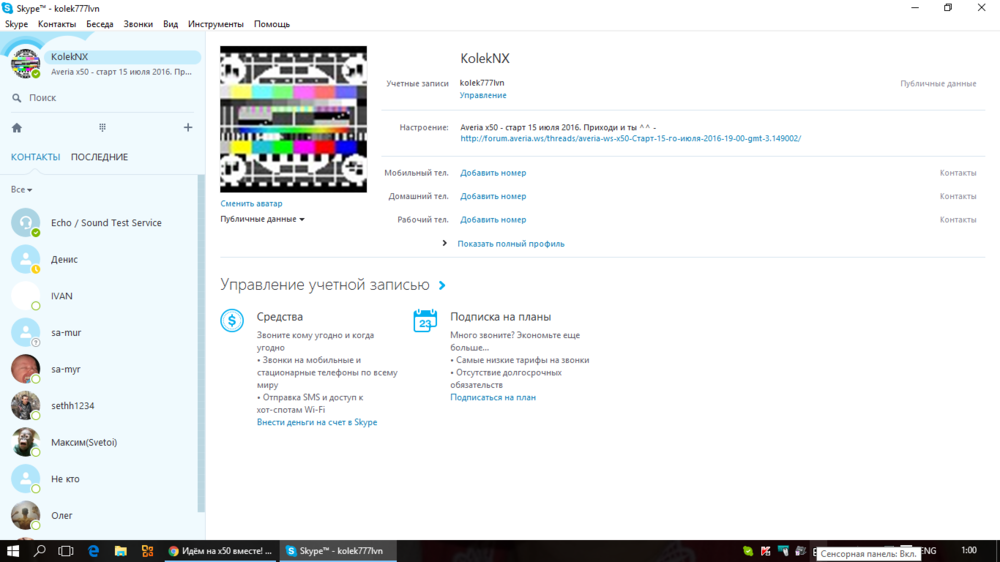Click the search magnifier icon

pyautogui.click(x=17, y=98)
